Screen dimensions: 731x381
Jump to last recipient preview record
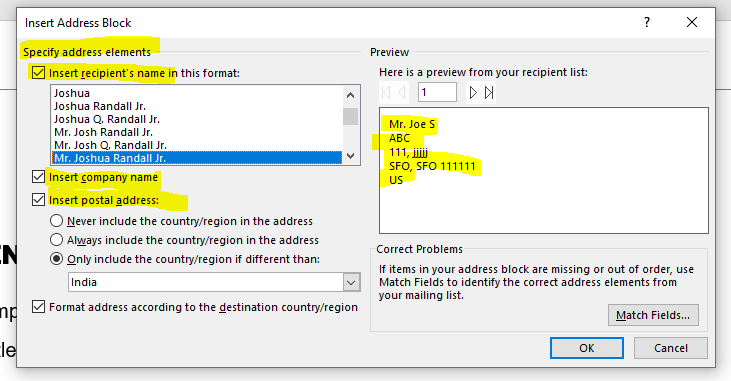pyautogui.click(x=489, y=93)
